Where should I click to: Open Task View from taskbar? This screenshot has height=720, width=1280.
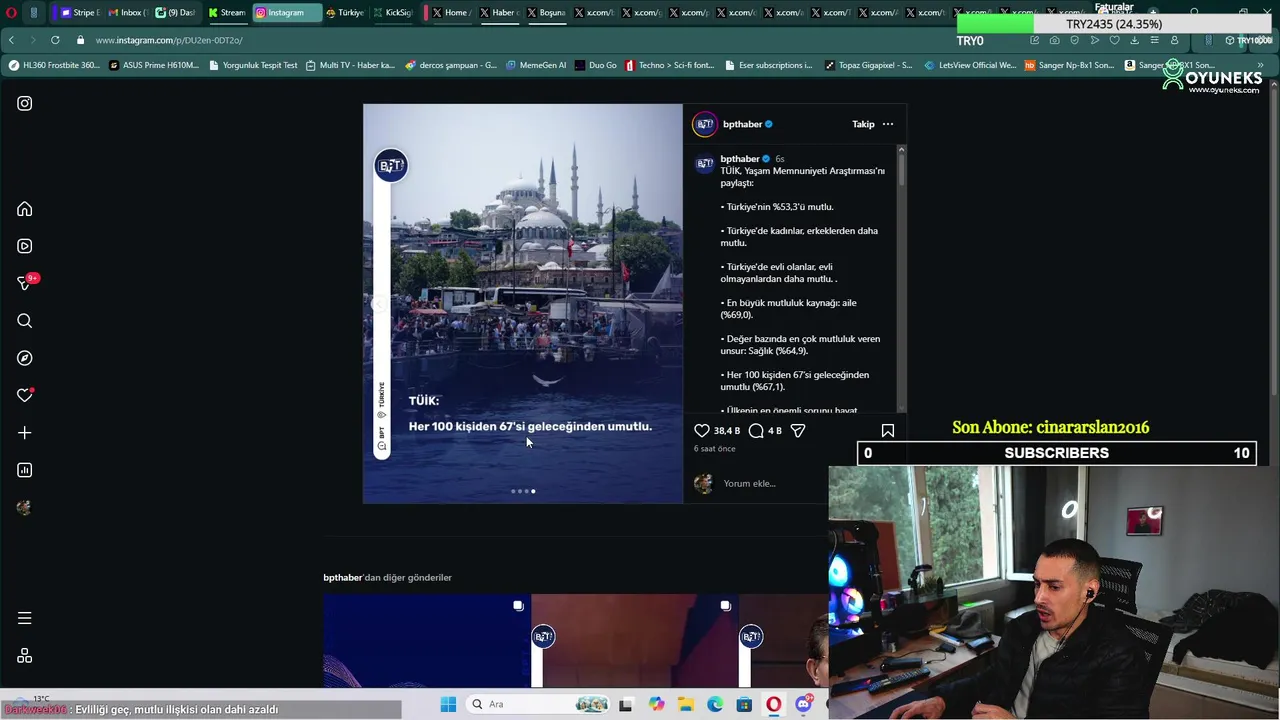pyautogui.click(x=626, y=704)
